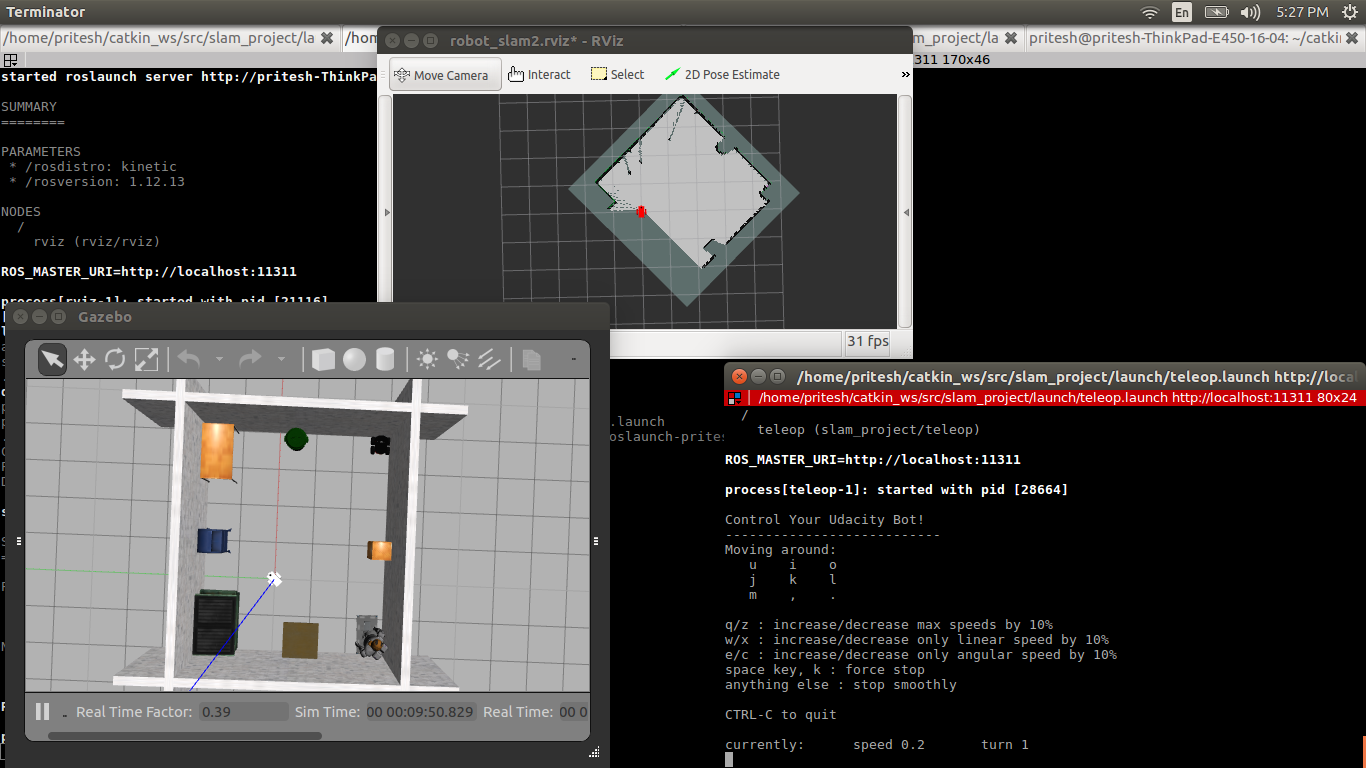Screen dimensions: 1366x768
Task: Expand Gazebo right side panel handle
Action: [x=596, y=541]
